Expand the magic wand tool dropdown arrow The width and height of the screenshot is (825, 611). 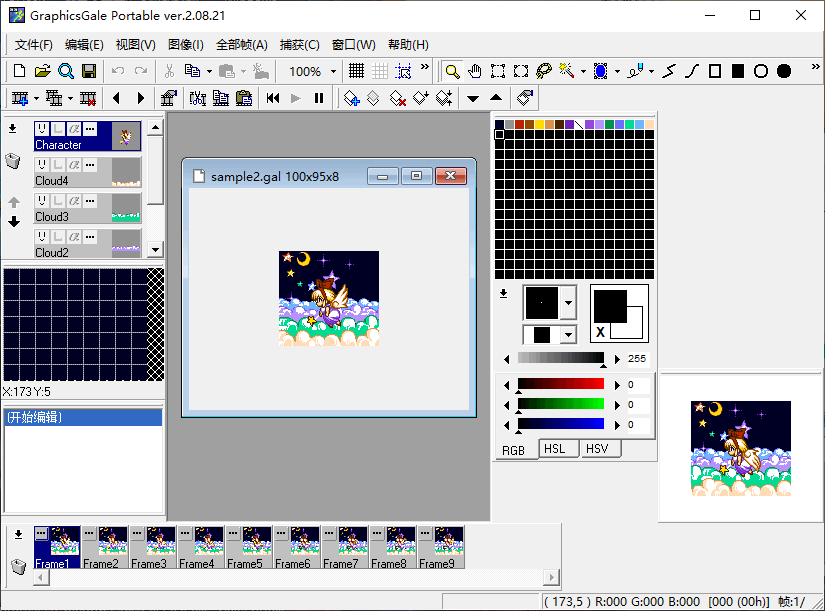tap(583, 72)
